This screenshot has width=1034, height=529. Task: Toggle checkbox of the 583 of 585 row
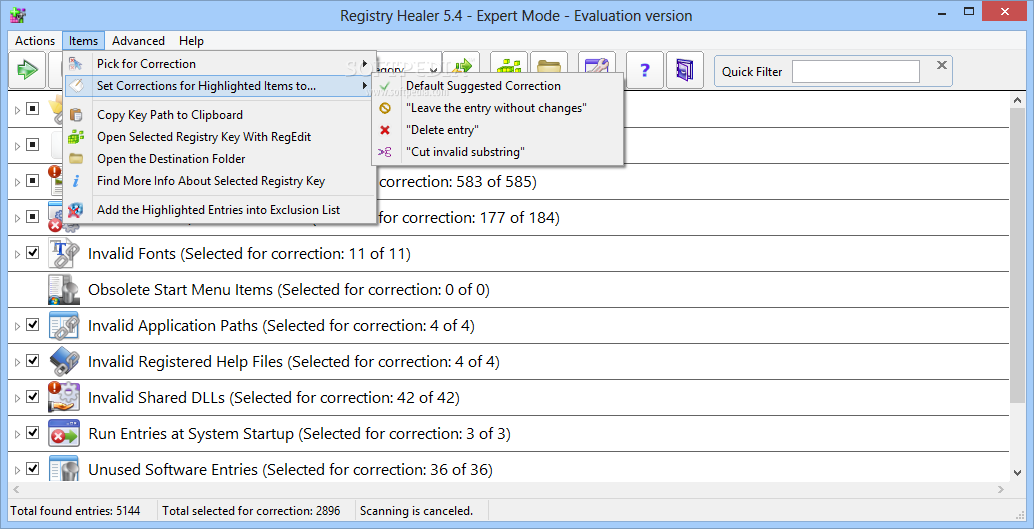pos(33,181)
